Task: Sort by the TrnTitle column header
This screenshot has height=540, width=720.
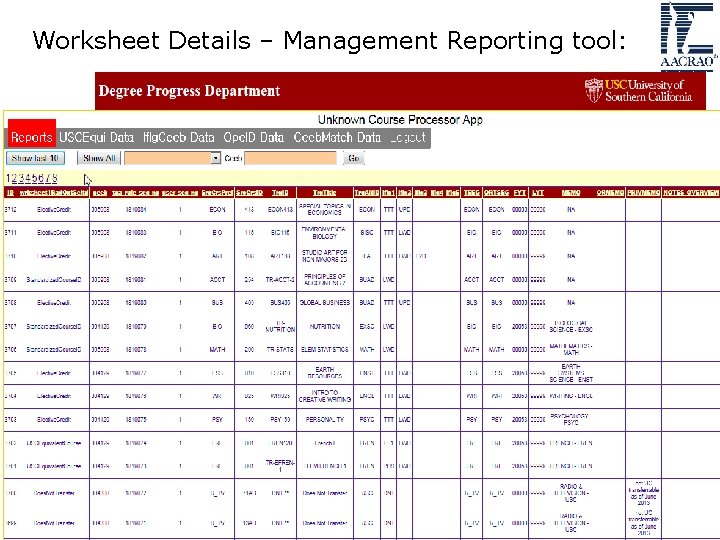Action: (x=325, y=193)
